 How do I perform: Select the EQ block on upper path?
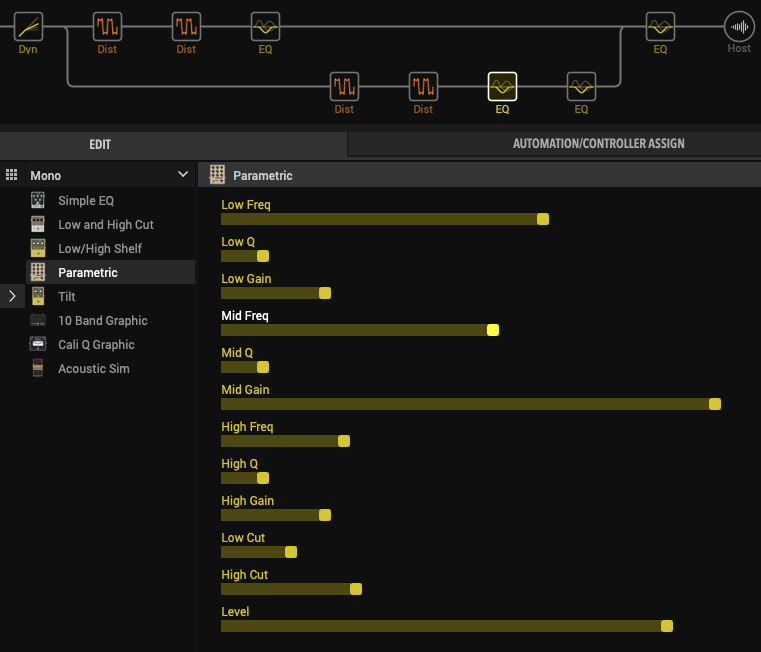(265, 26)
